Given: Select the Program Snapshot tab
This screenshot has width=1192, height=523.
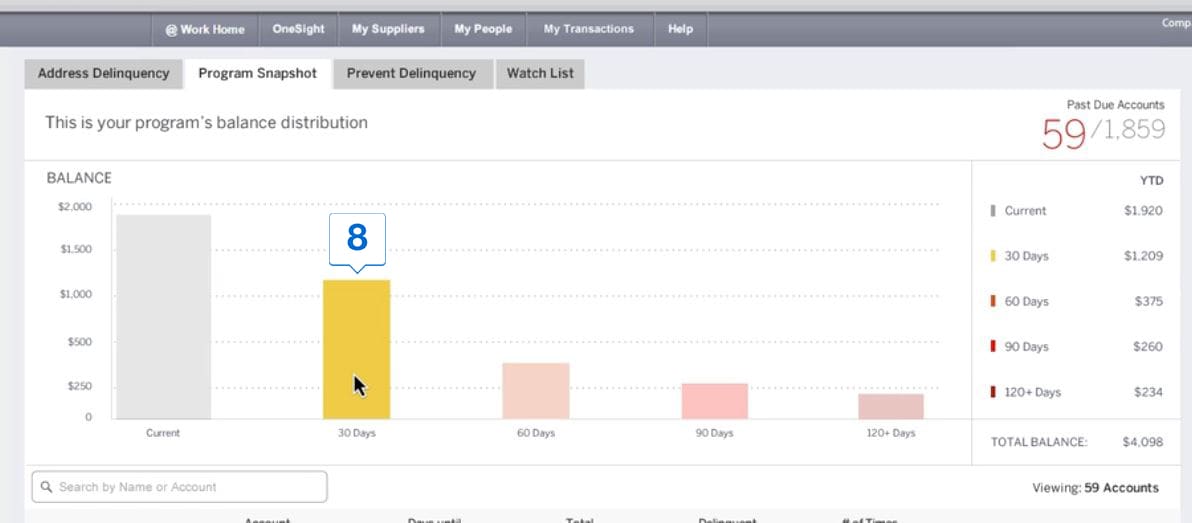Looking at the screenshot, I should [x=257, y=73].
